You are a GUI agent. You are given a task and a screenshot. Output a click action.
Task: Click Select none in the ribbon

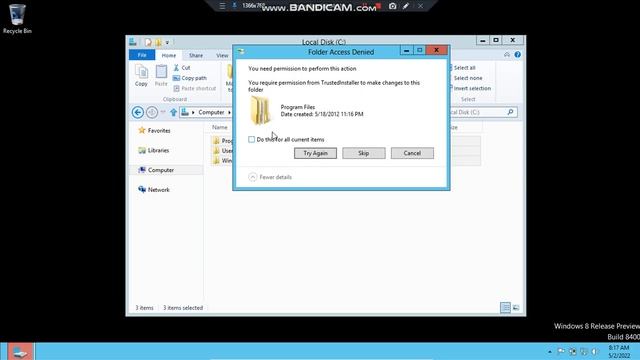coord(467,78)
